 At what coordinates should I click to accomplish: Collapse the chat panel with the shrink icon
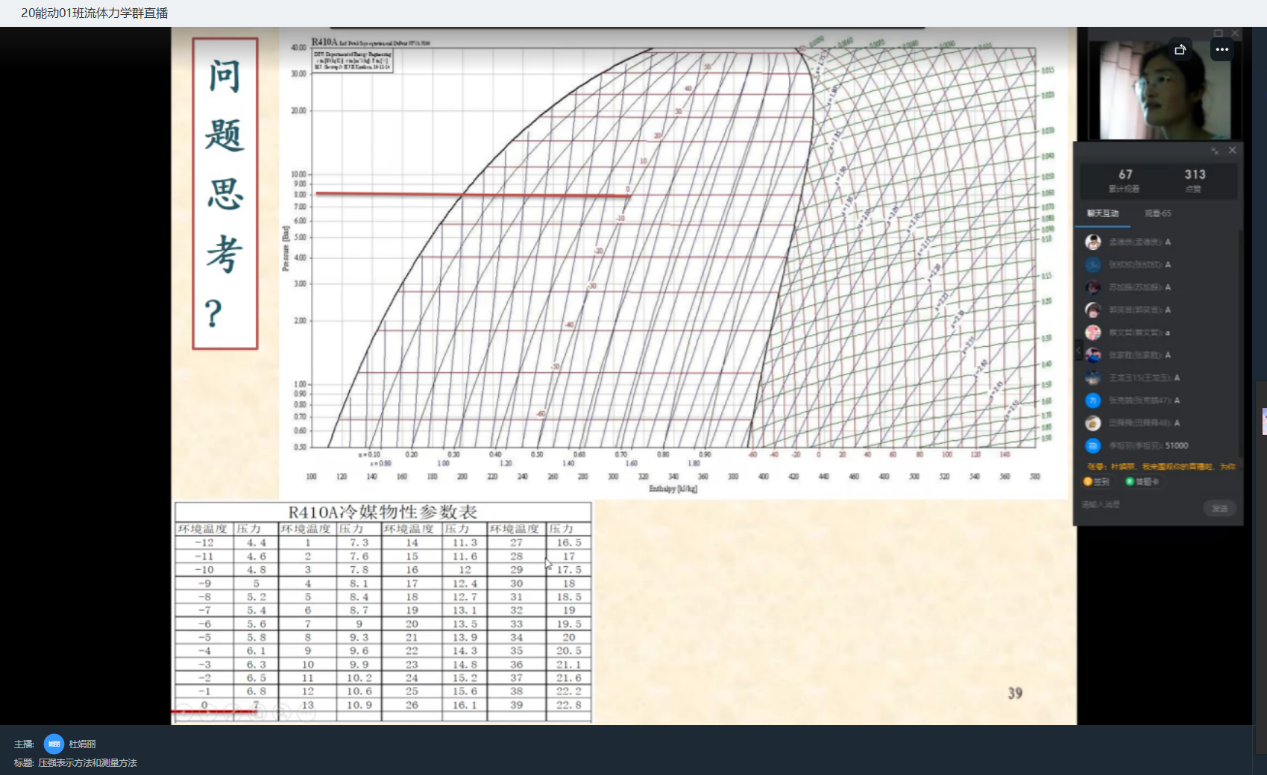1215,150
